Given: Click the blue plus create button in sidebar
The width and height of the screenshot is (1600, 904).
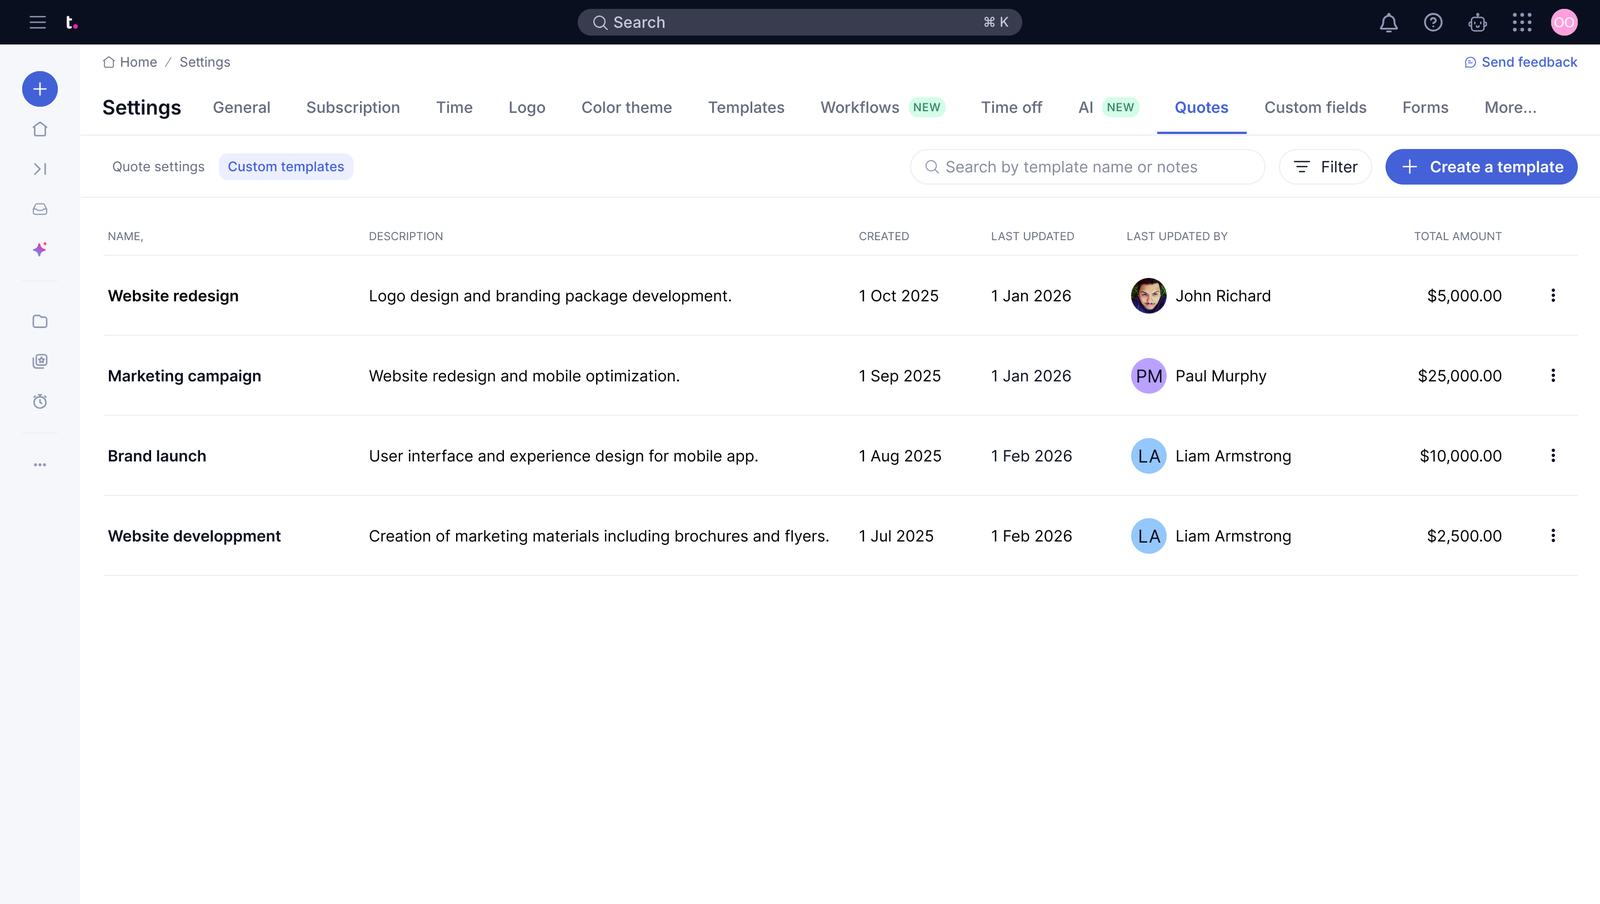Looking at the screenshot, I should point(40,89).
